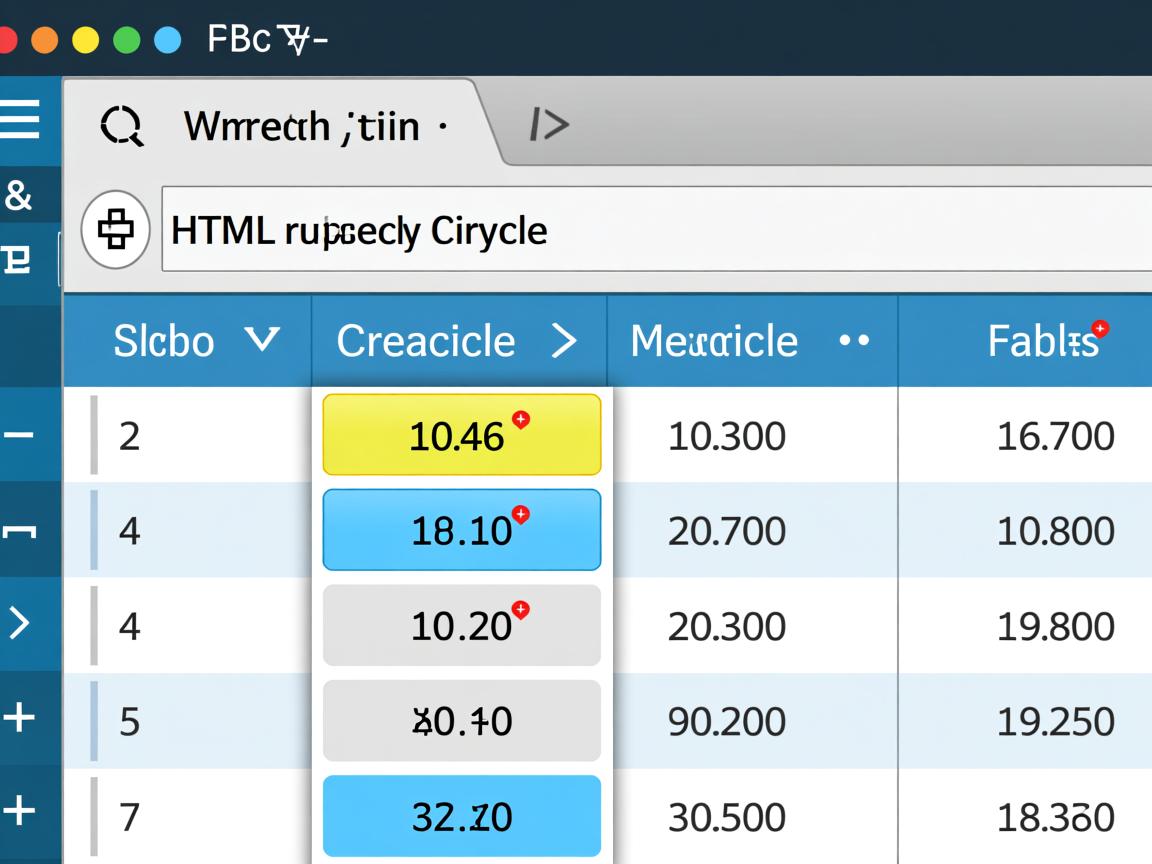Click the minus icon in left sidebar
The image size is (1152, 864).
point(19,436)
